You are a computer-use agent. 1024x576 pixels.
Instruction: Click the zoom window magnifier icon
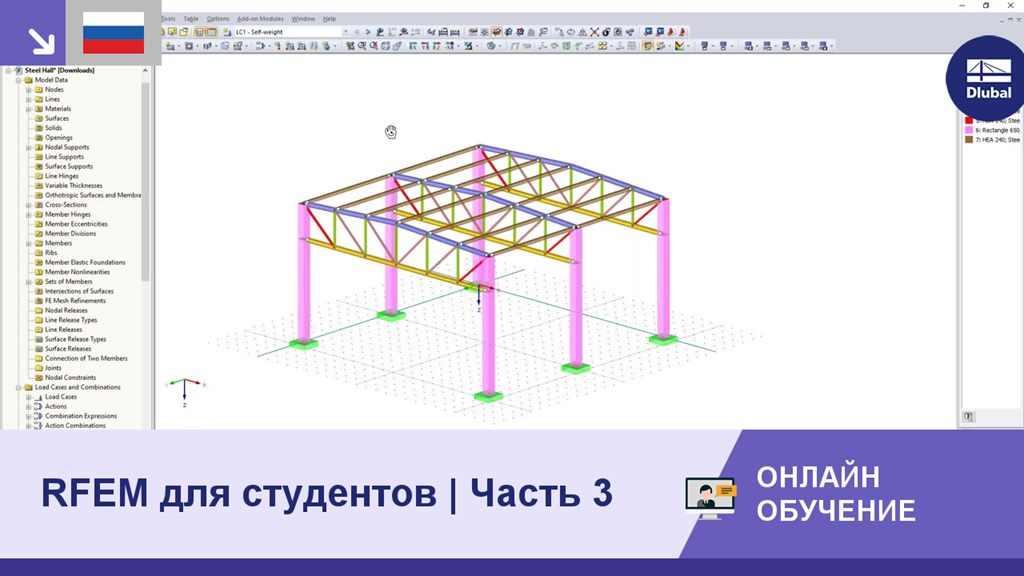(x=362, y=46)
